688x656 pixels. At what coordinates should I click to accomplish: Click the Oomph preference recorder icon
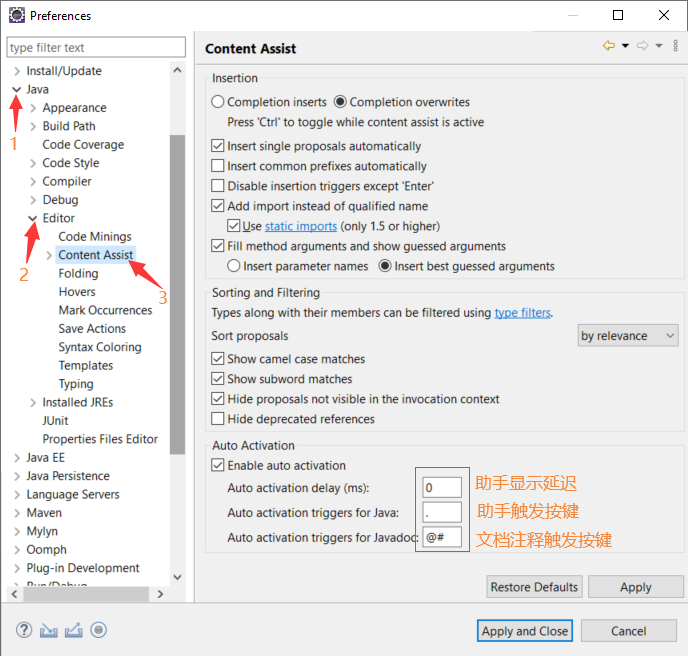pyautogui.click(x=98, y=630)
